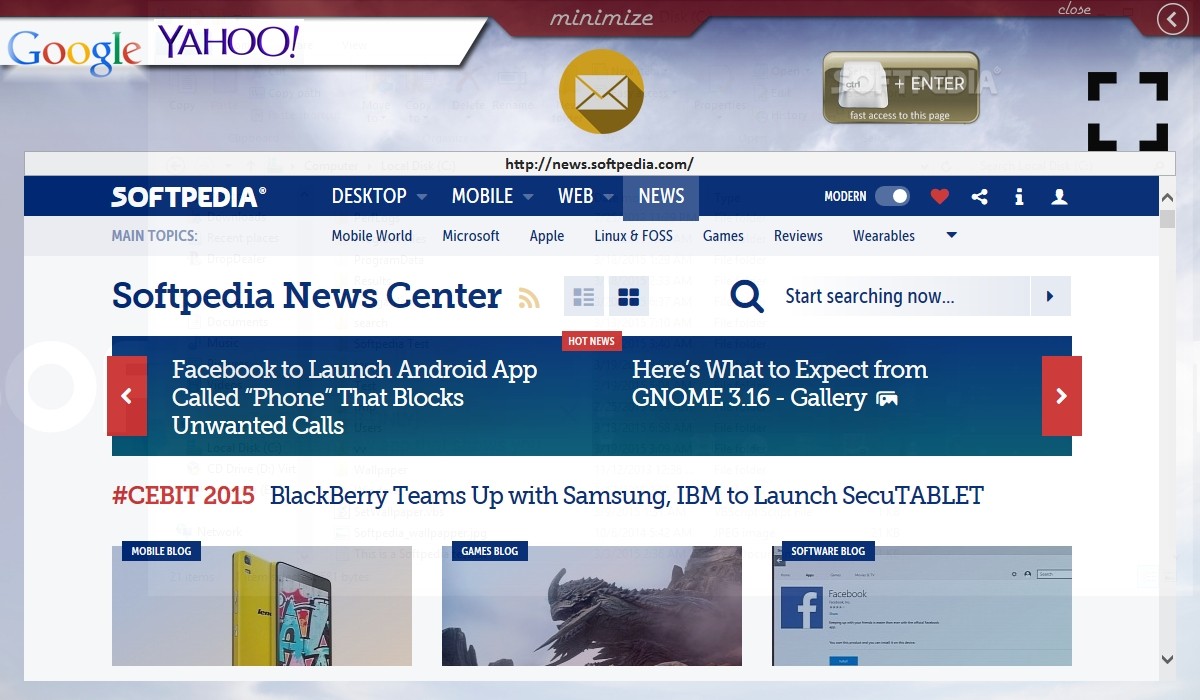Click the user account icon

(1059, 197)
